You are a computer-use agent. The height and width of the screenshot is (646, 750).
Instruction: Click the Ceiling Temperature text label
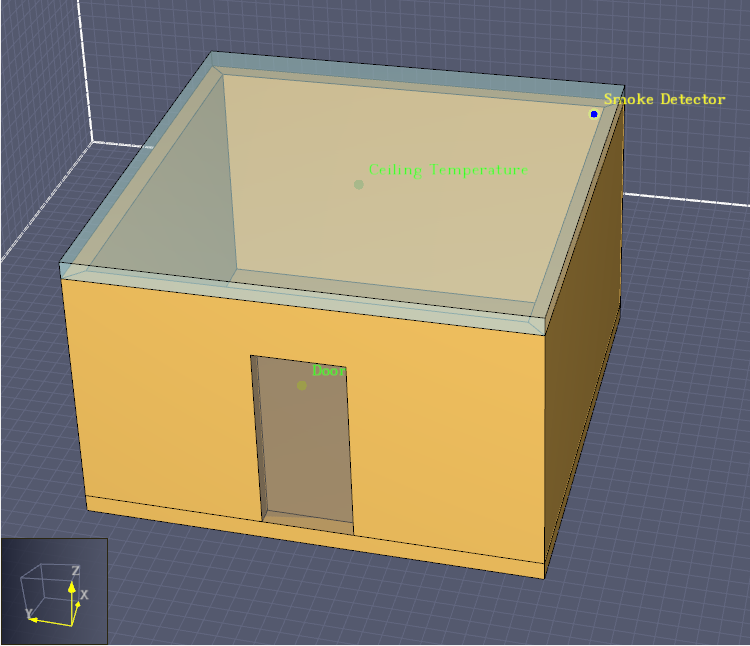point(448,170)
